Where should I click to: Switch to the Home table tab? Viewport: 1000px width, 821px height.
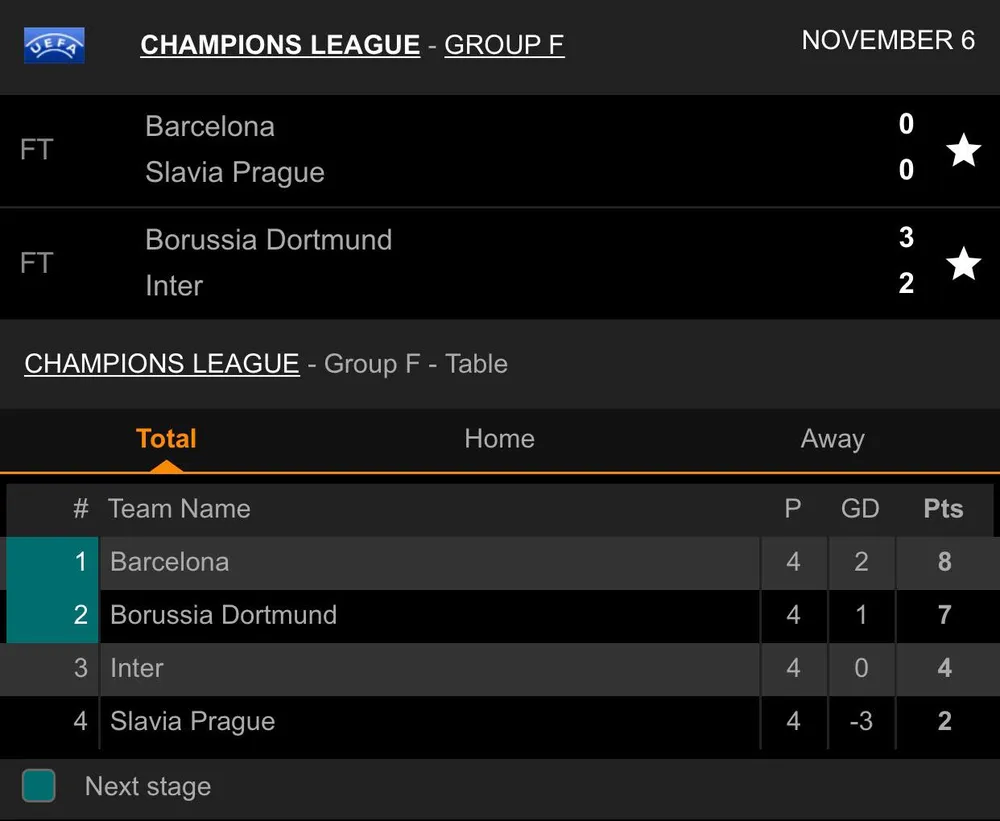(499, 439)
